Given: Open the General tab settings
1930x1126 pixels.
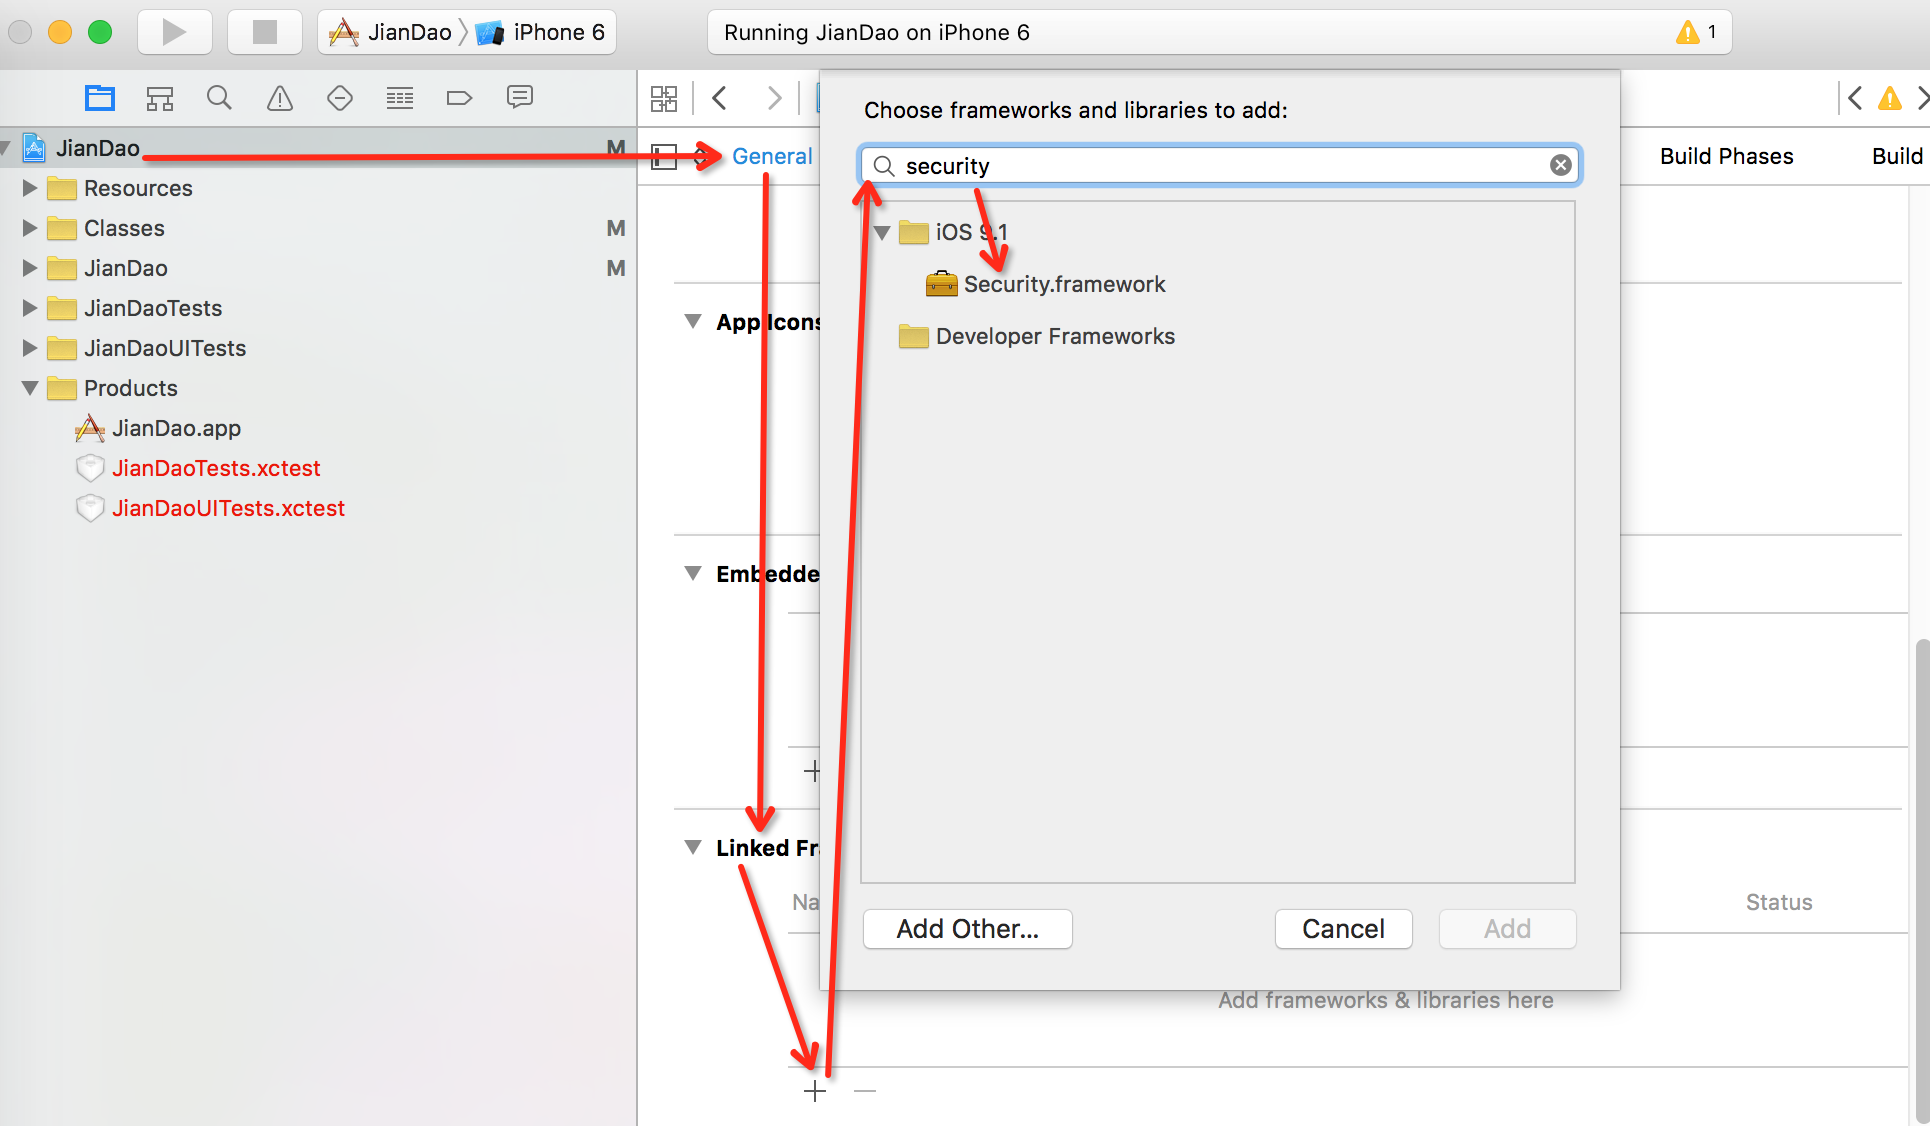Looking at the screenshot, I should (771, 155).
